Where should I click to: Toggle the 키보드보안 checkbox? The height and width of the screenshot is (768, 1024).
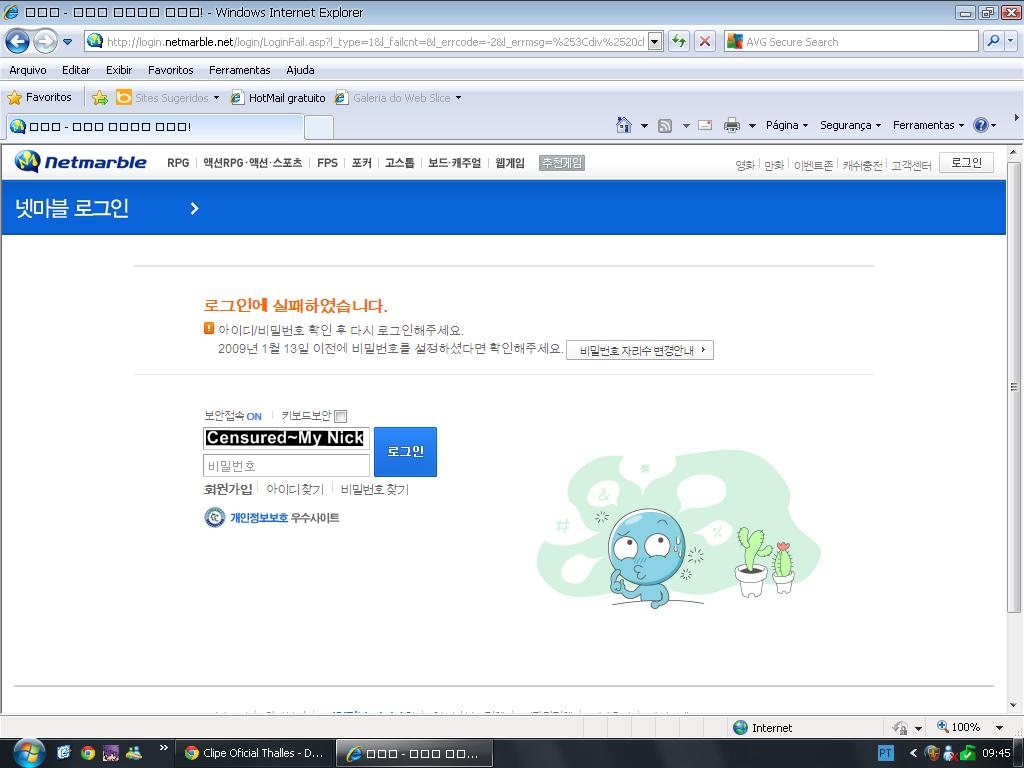tap(340, 416)
